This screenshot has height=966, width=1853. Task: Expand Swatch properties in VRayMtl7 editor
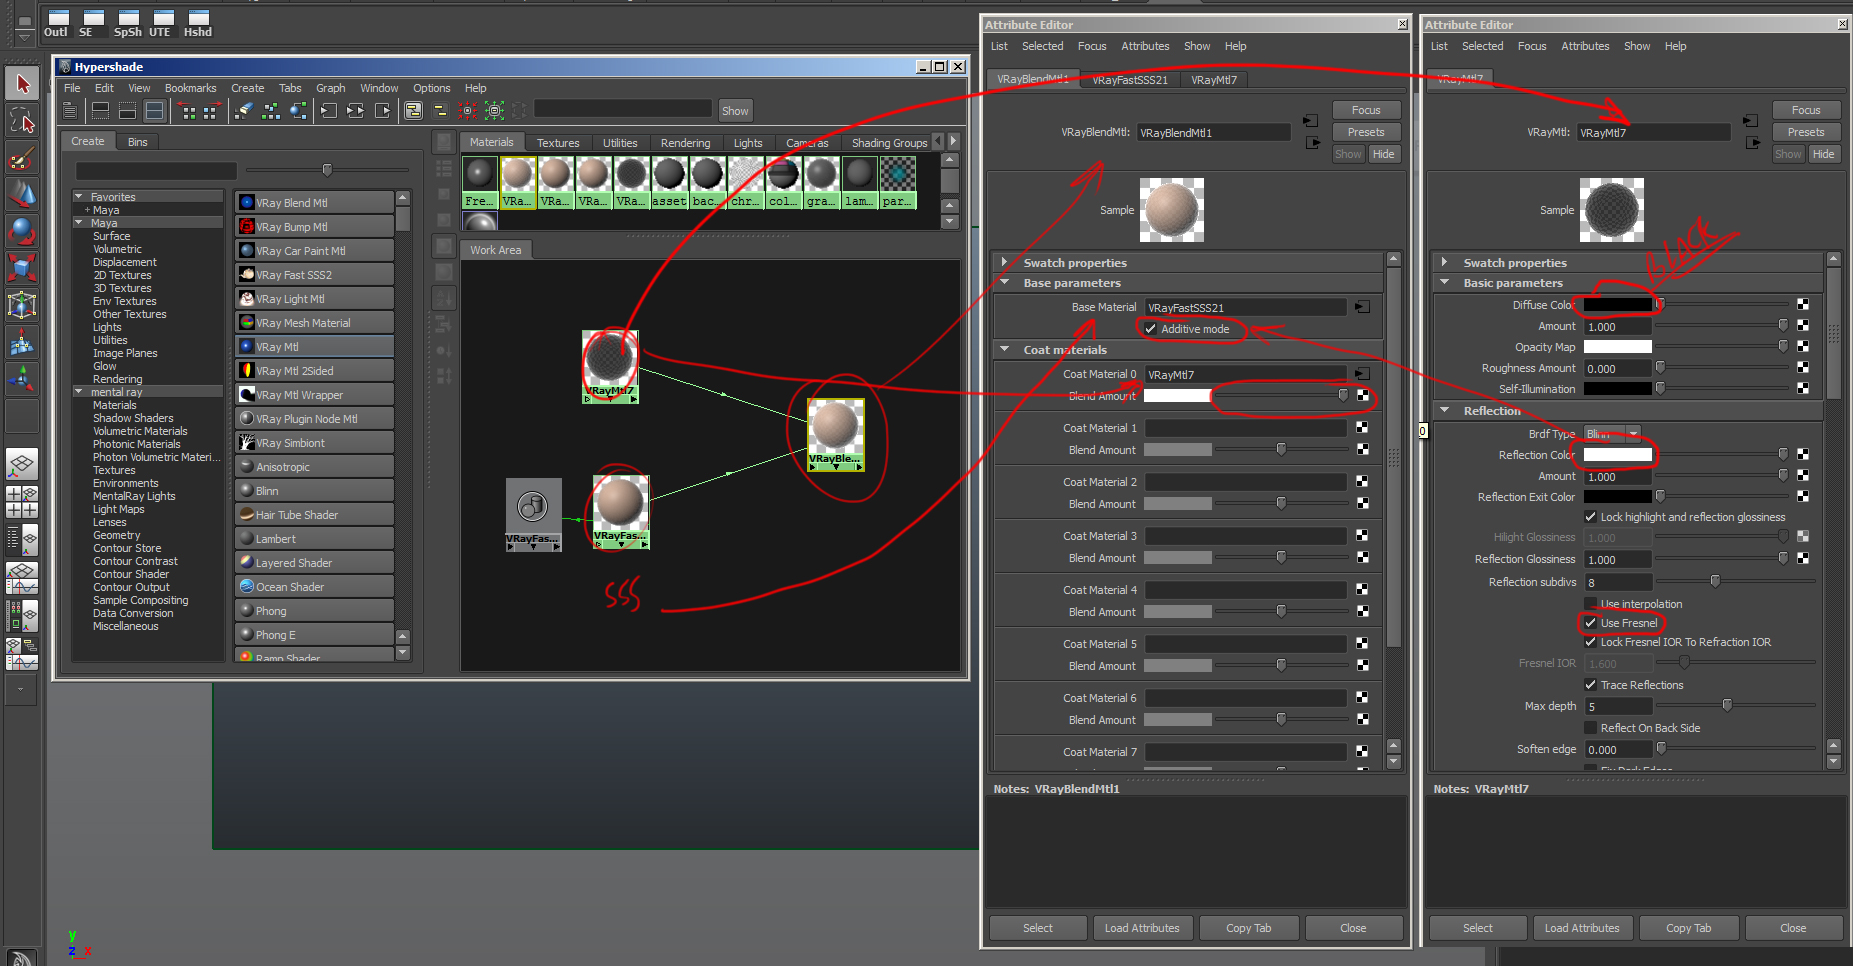click(x=1445, y=262)
